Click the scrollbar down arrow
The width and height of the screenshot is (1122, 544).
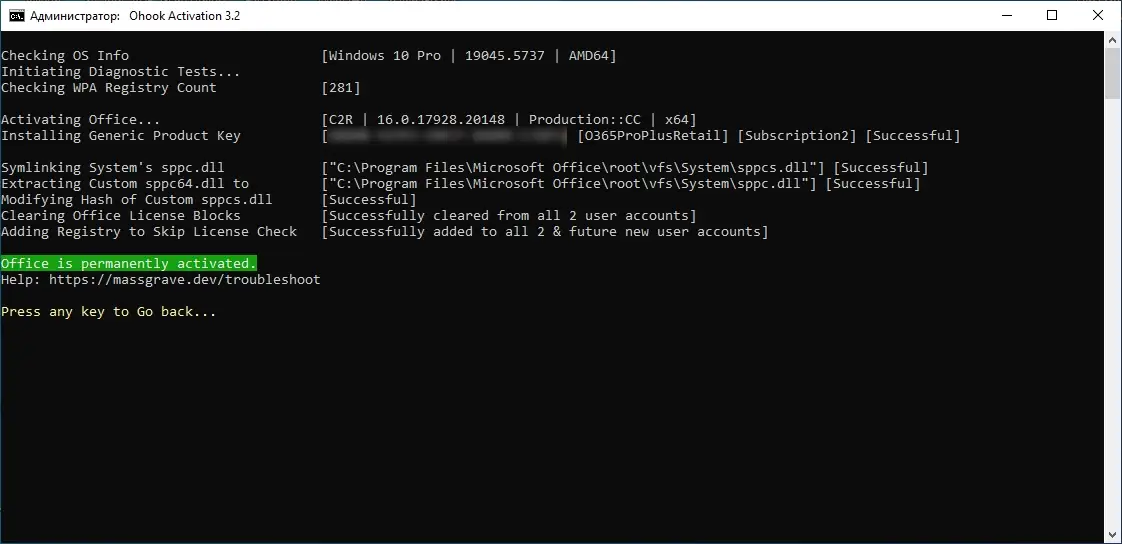pos(1113,535)
